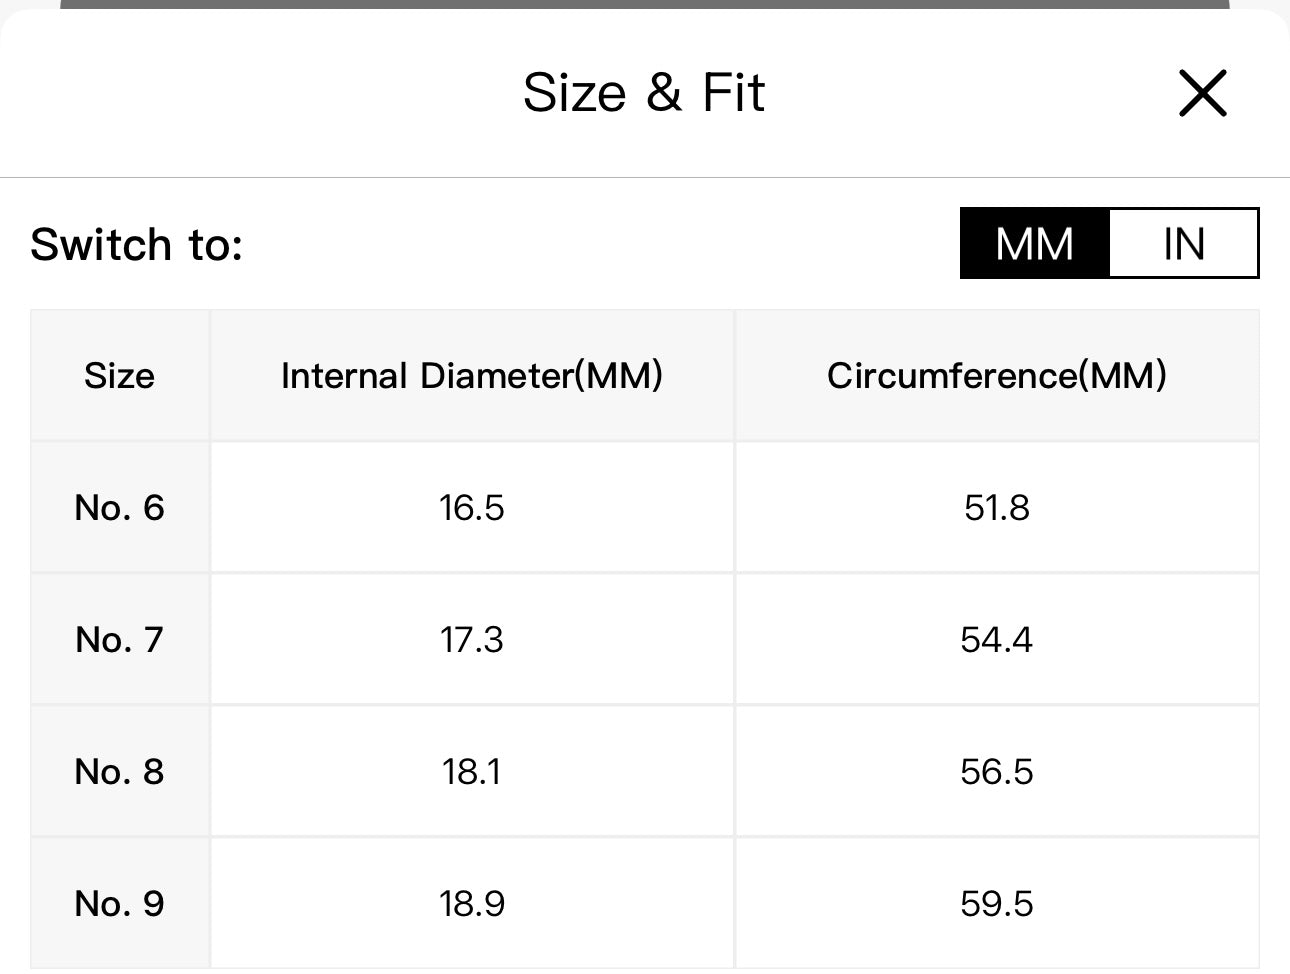
Task: Click the 17.3 internal diameter value
Action: [472, 640]
